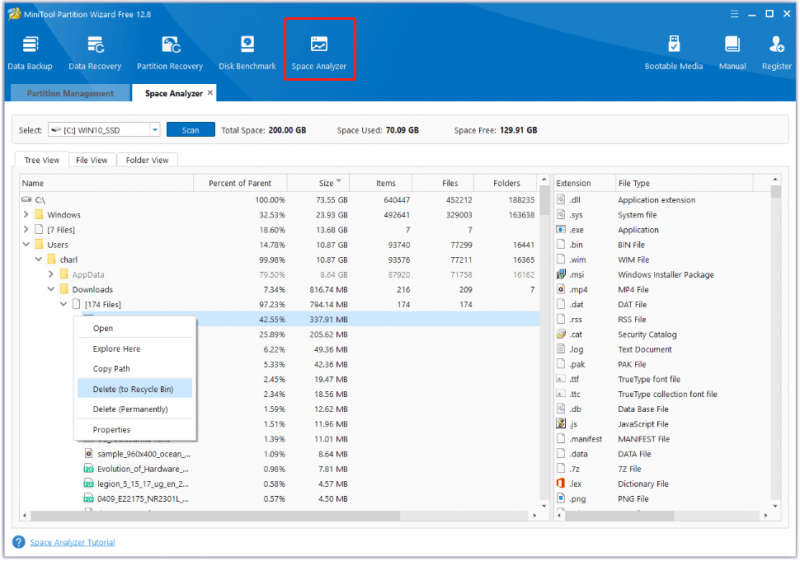This screenshot has width=800, height=561.
Task: Choose Open in context menu
Action: click(135, 328)
